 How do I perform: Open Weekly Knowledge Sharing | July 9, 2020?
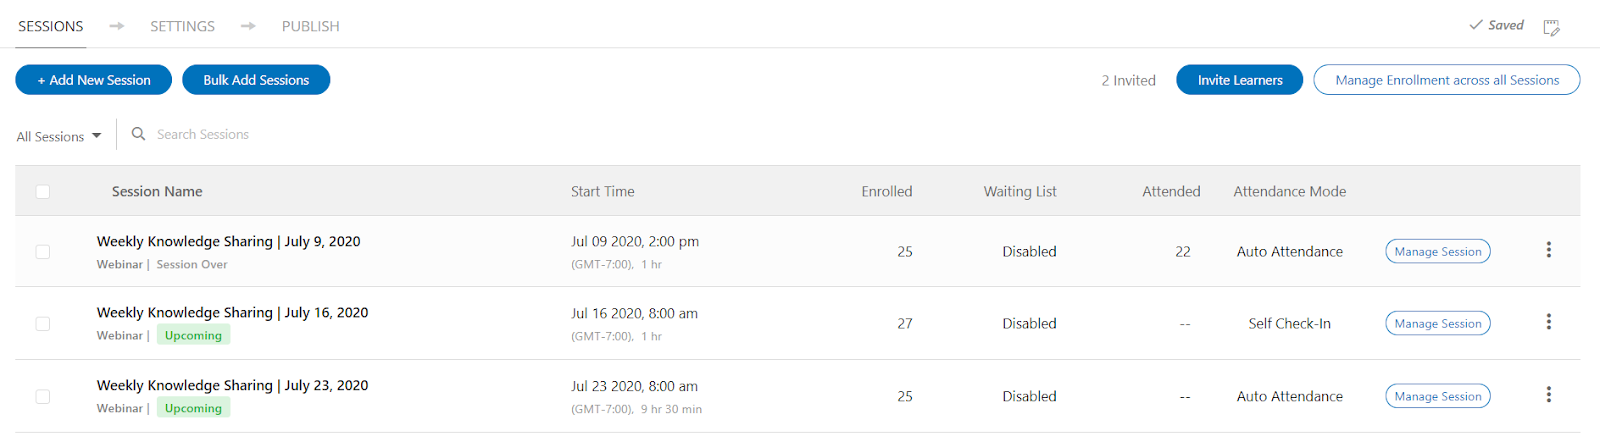click(x=228, y=241)
